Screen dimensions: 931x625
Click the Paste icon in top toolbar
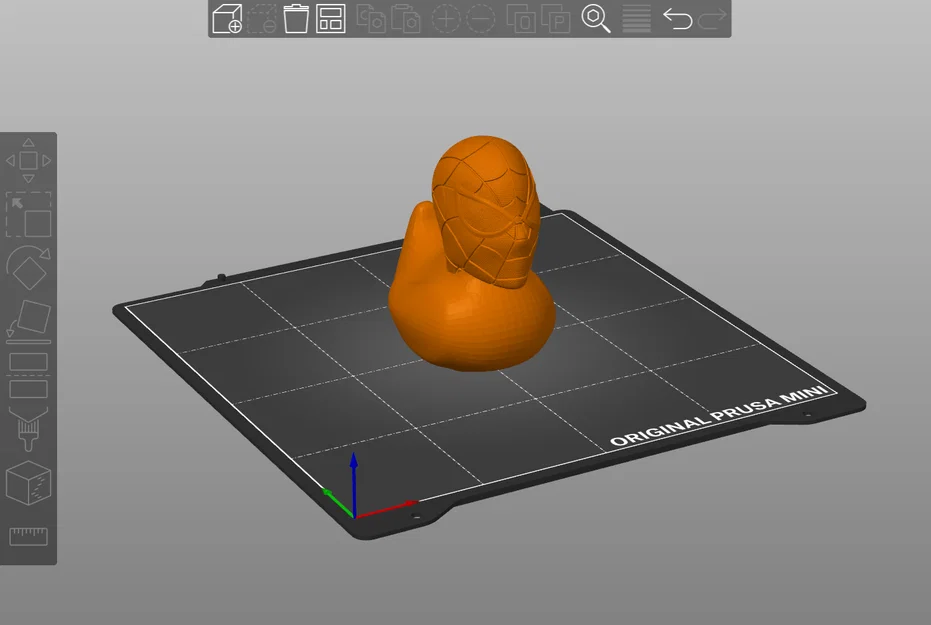(x=406, y=18)
